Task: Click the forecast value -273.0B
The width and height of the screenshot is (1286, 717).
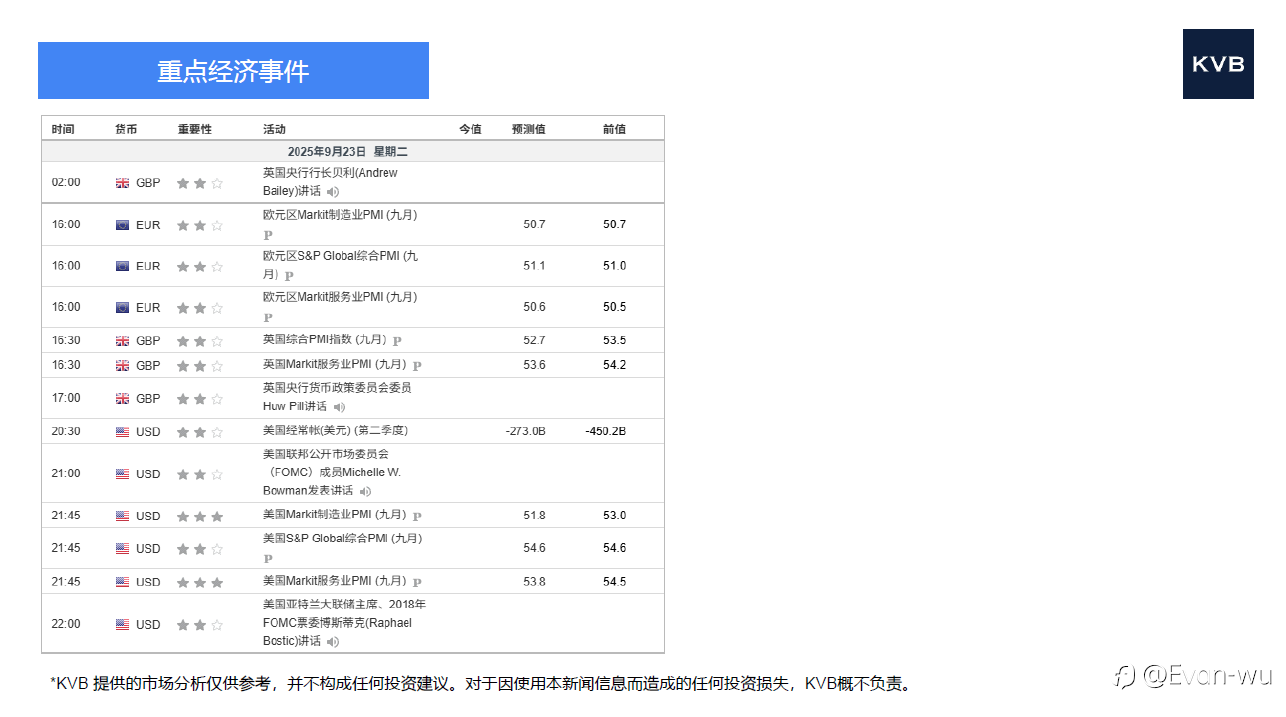Action: tap(526, 432)
